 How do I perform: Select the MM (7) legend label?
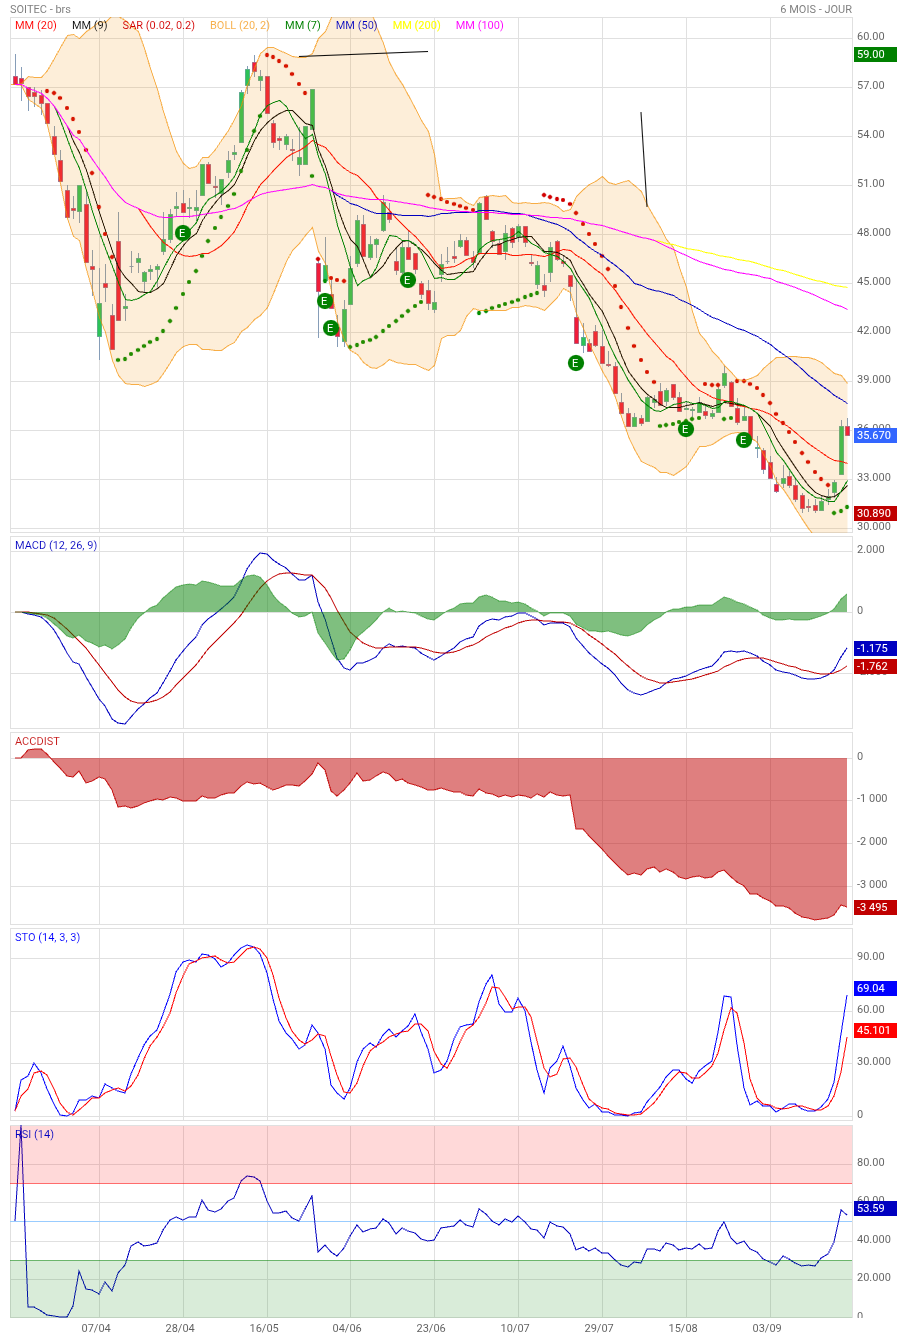coord(303,25)
